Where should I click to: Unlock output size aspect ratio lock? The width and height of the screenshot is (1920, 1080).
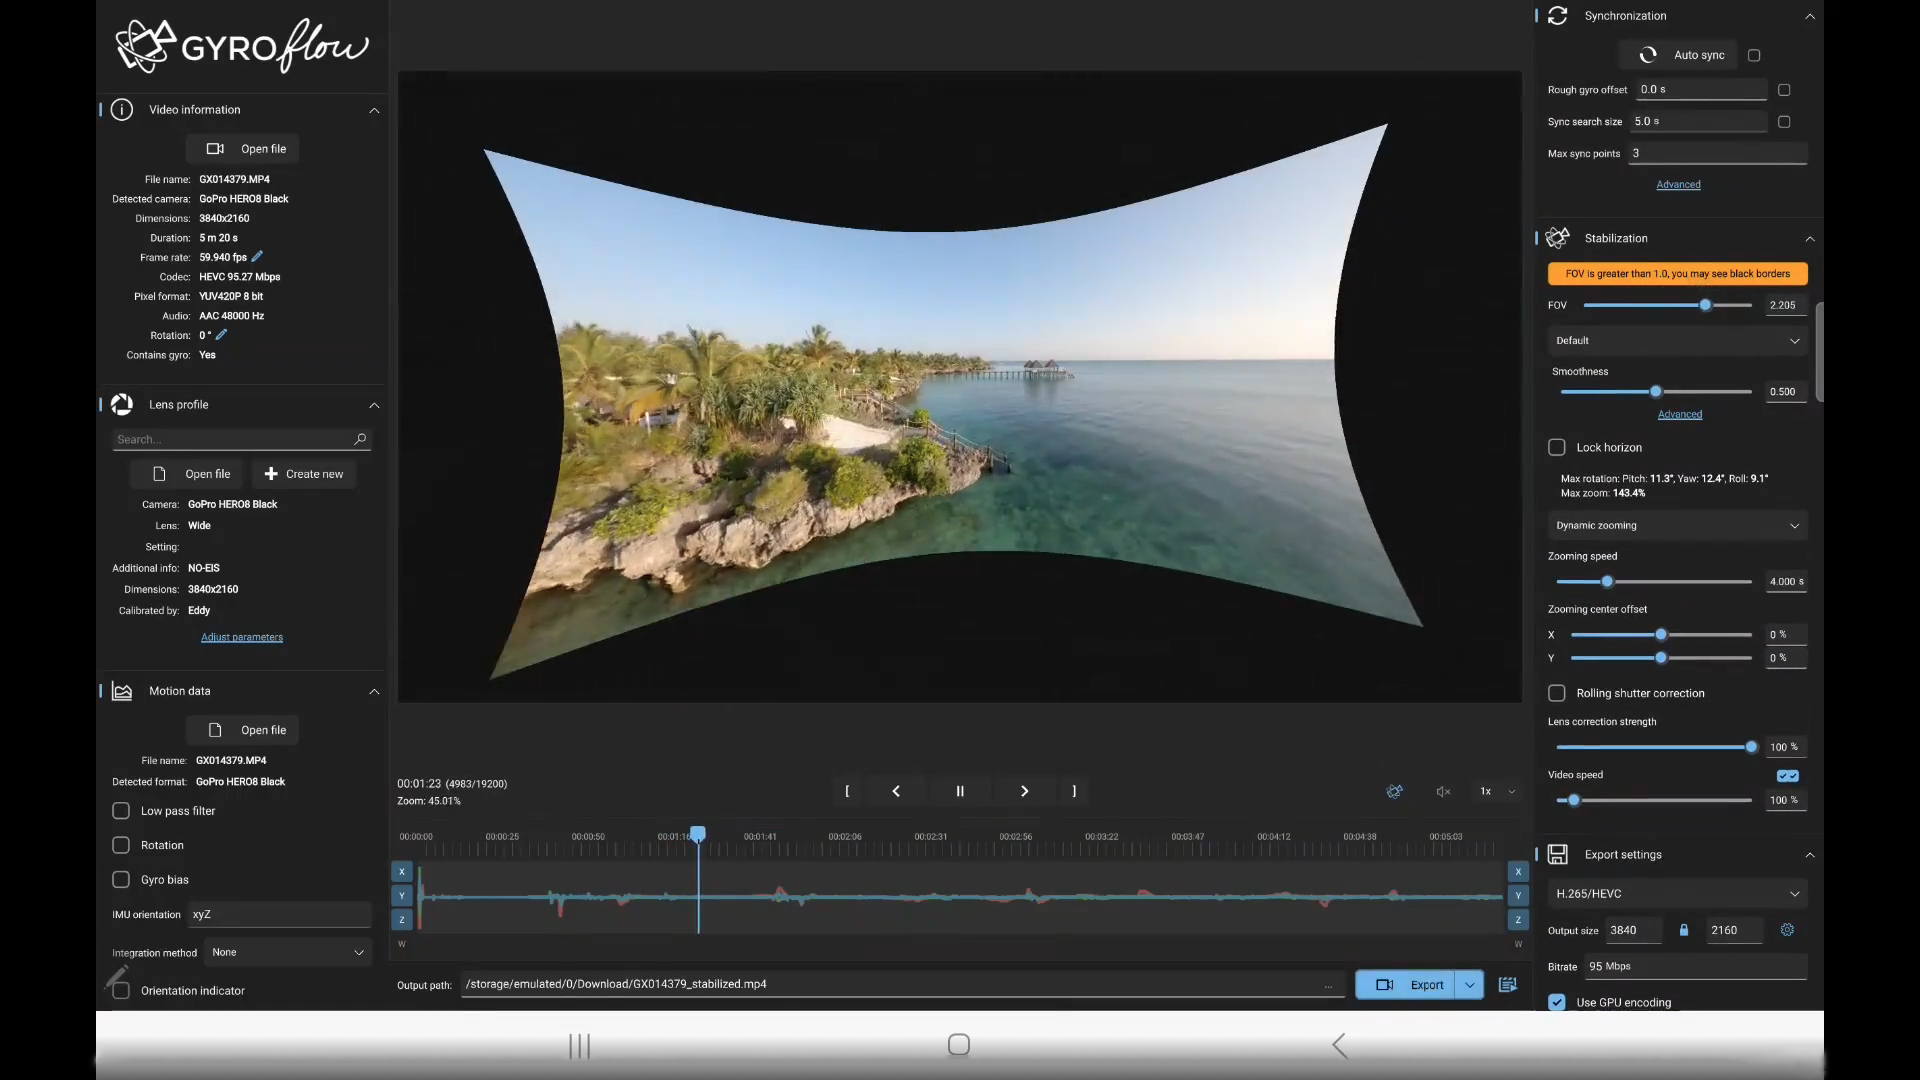[1684, 930]
